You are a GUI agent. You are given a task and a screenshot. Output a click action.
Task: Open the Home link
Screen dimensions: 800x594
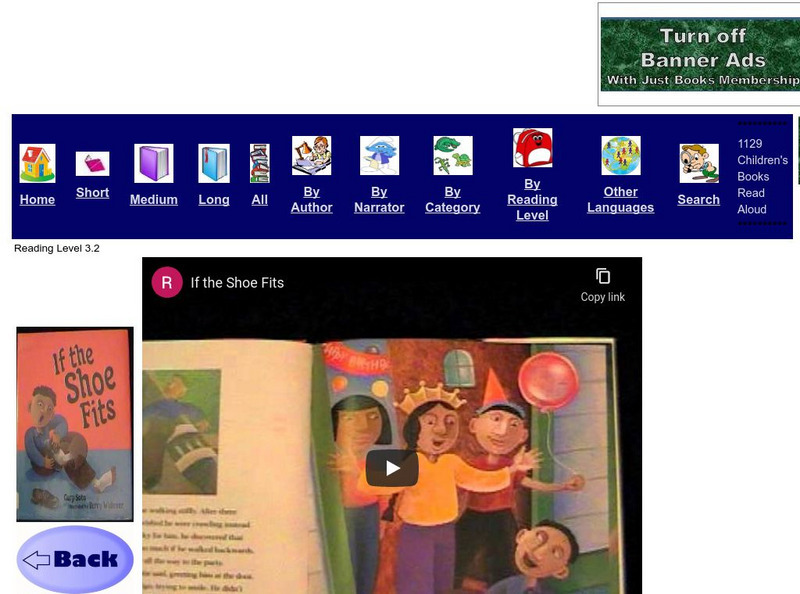(x=37, y=200)
